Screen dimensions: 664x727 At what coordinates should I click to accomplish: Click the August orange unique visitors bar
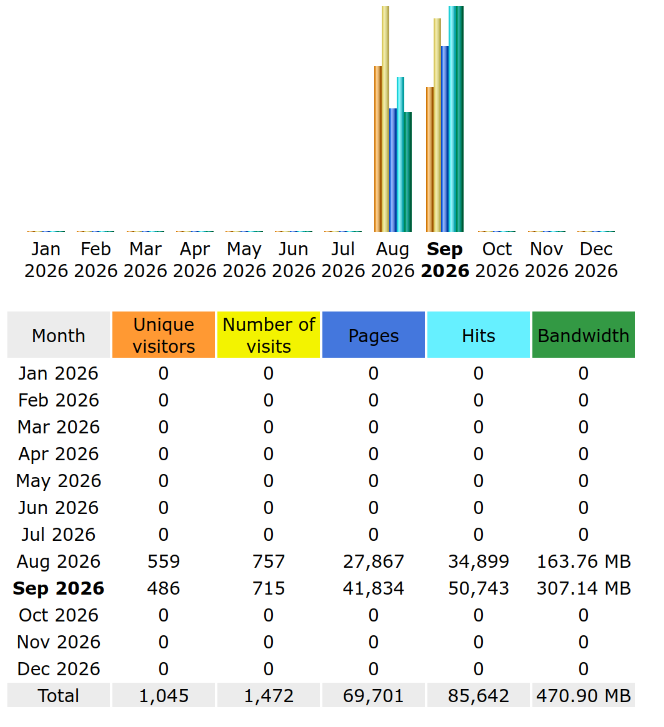pos(378,149)
